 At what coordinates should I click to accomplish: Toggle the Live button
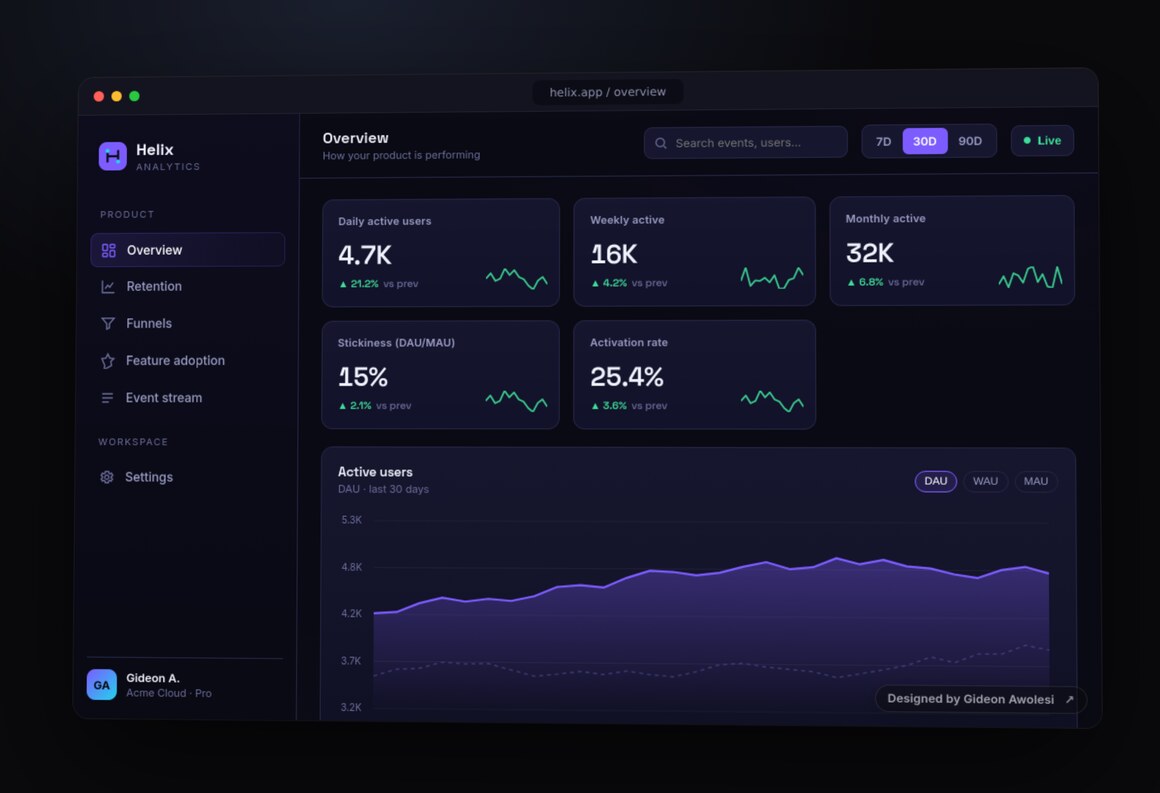click(1042, 141)
